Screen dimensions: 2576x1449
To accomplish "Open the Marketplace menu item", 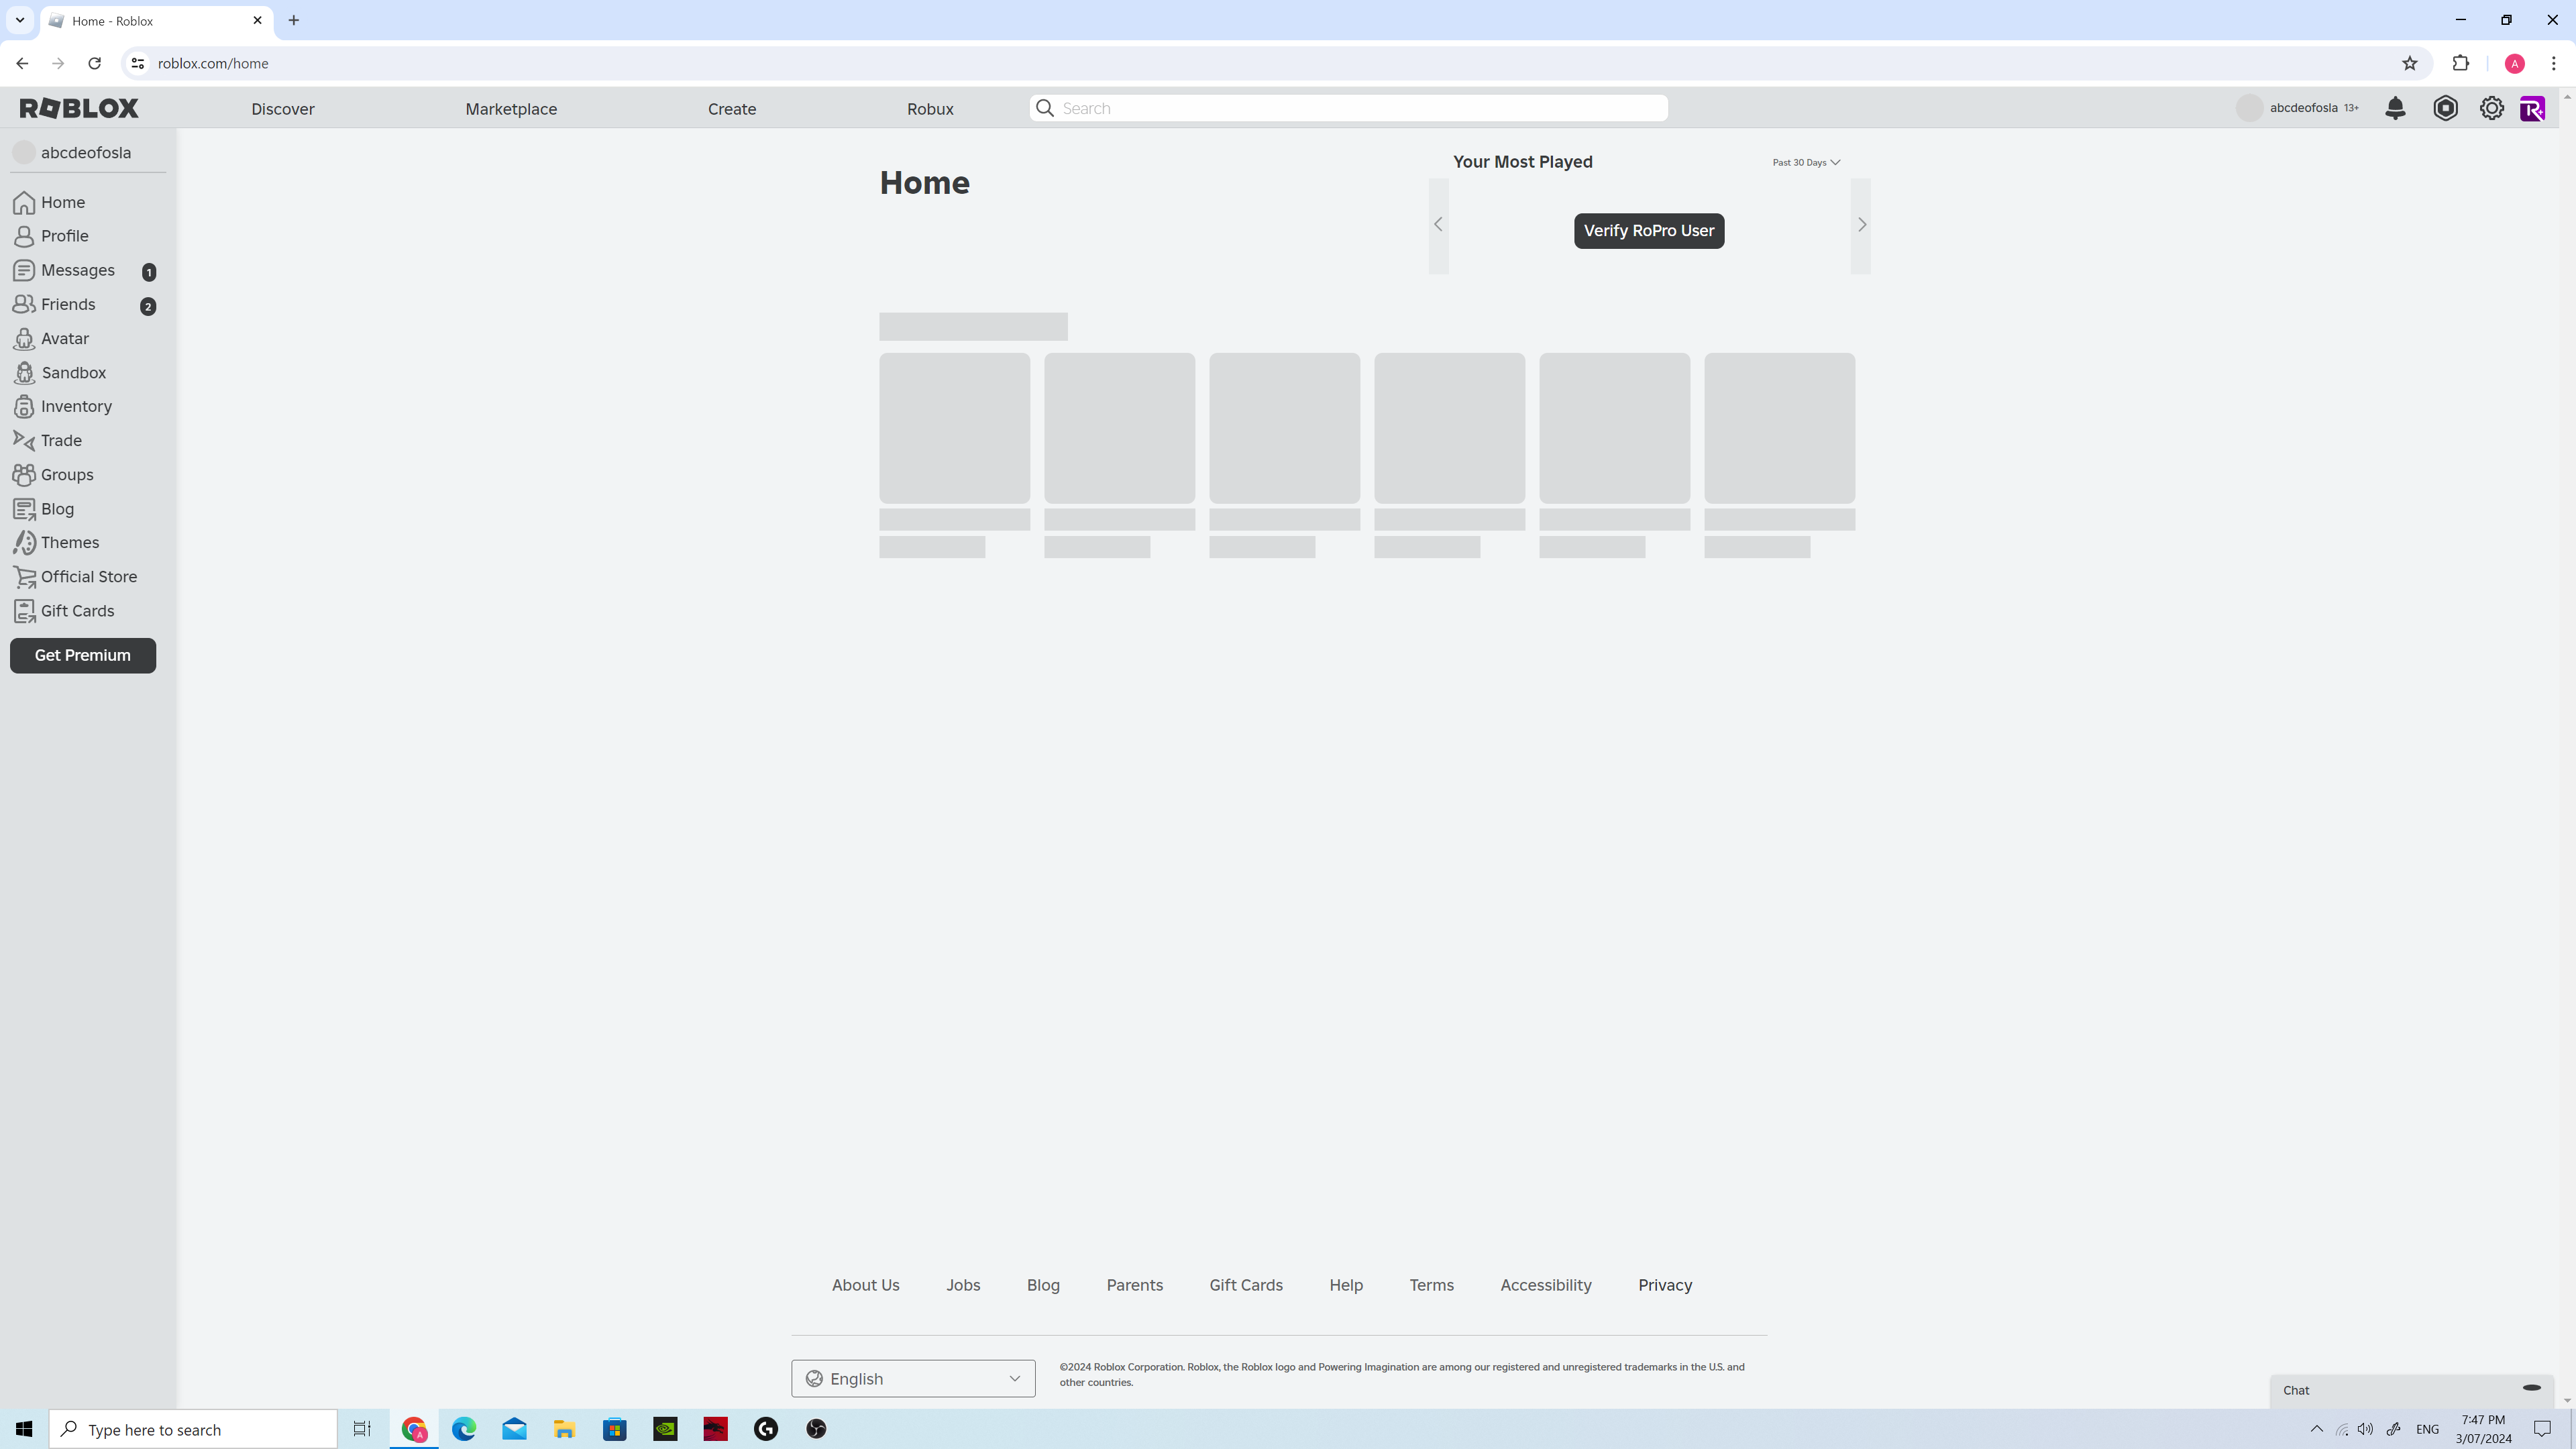I will pyautogui.click(x=511, y=109).
